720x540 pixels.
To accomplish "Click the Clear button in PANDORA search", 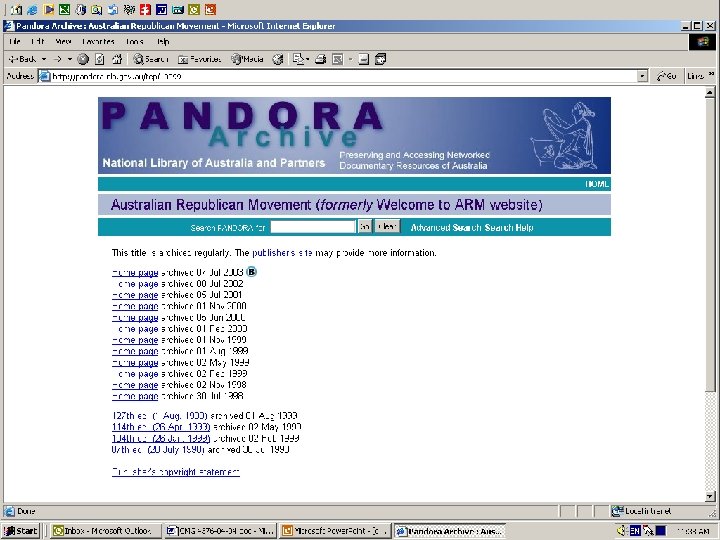I will point(387,227).
